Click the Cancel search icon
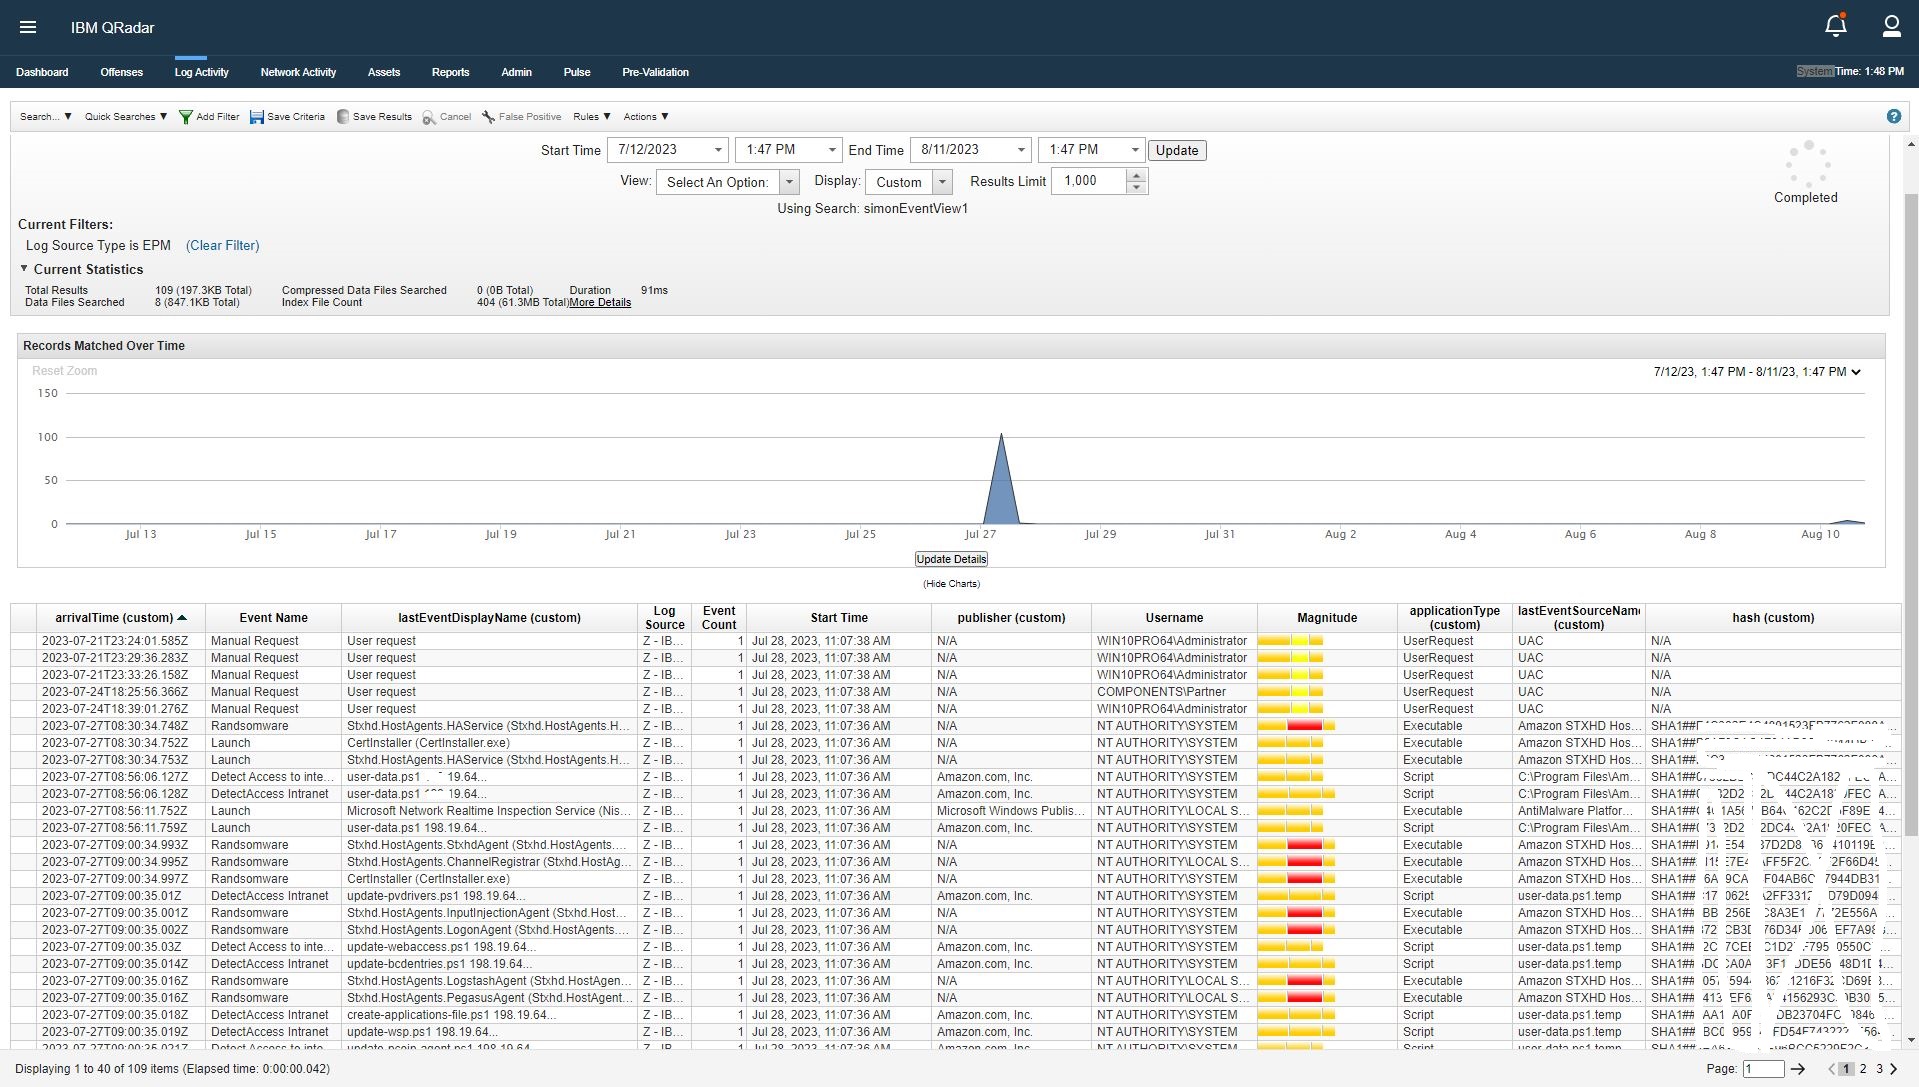The image size is (1919, 1087). click(x=427, y=117)
